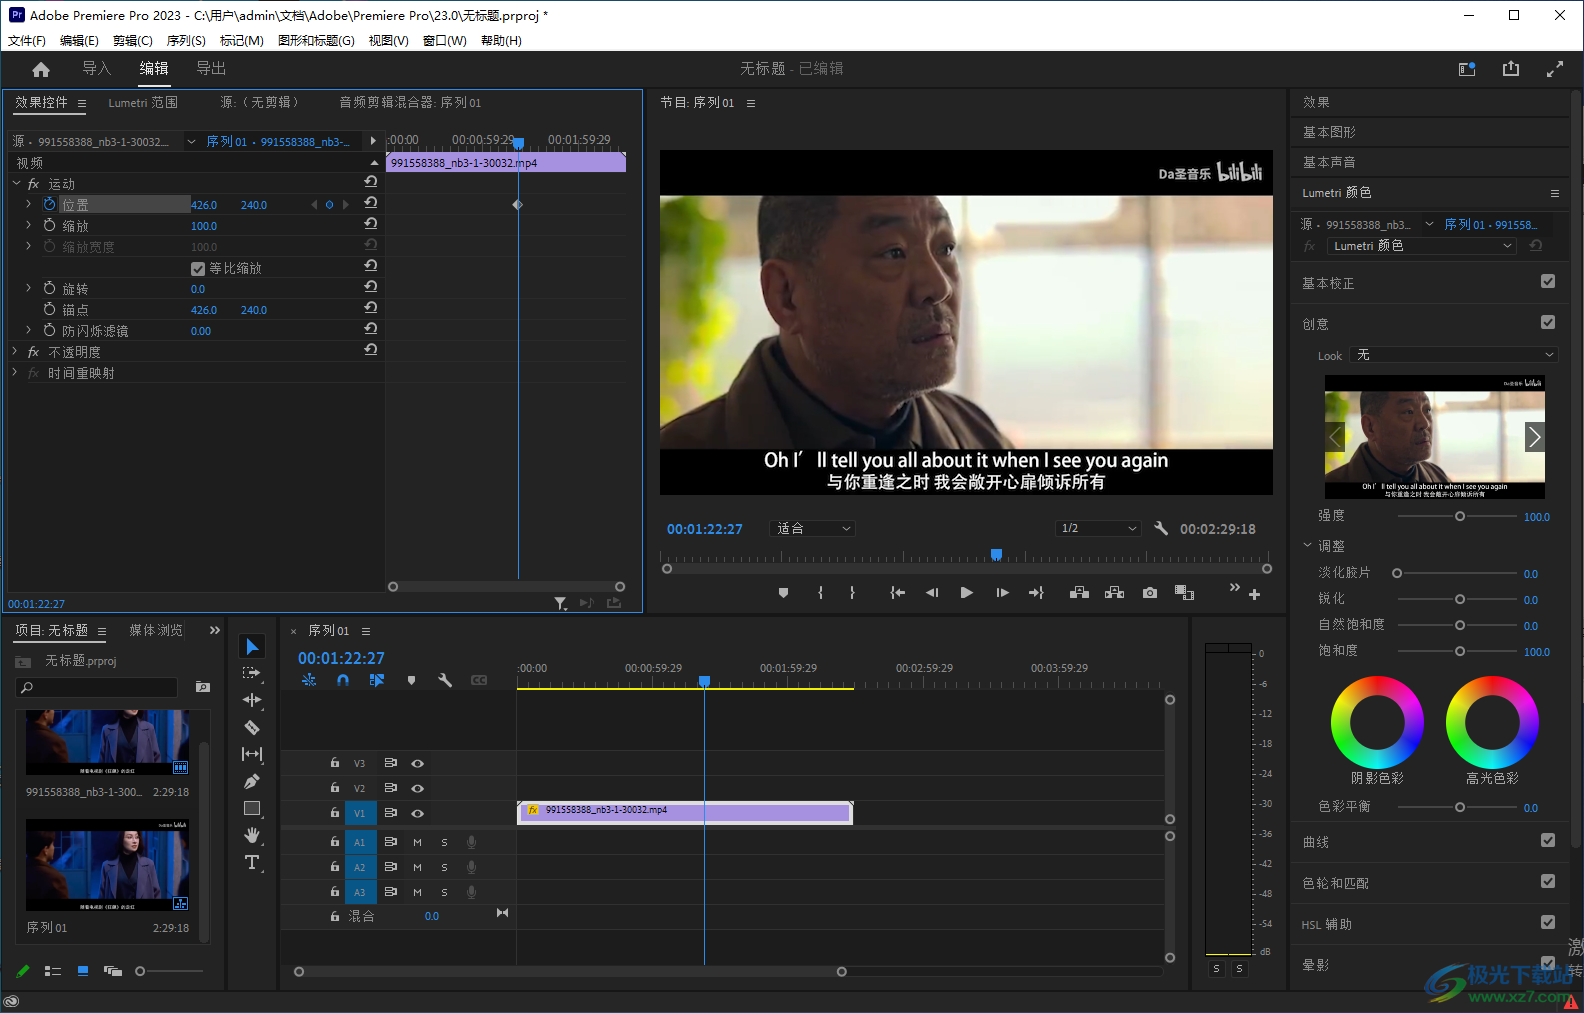This screenshot has width=1584, height=1013.
Task: Expand the Opacity effect
Action: [x=15, y=352]
